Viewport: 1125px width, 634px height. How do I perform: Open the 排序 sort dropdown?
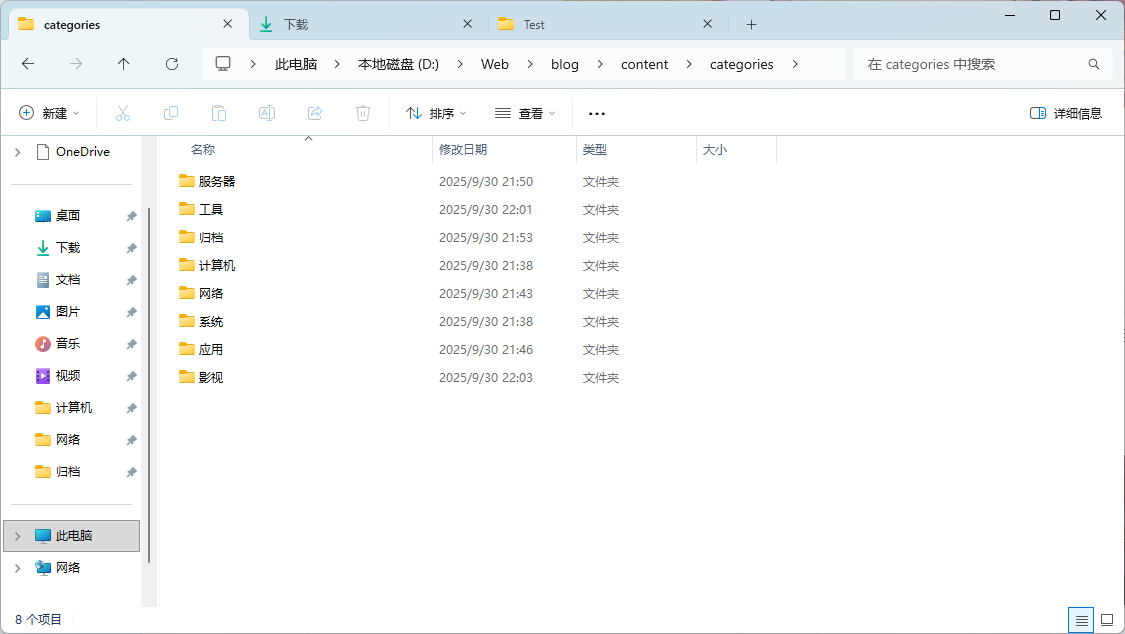[x=436, y=114]
